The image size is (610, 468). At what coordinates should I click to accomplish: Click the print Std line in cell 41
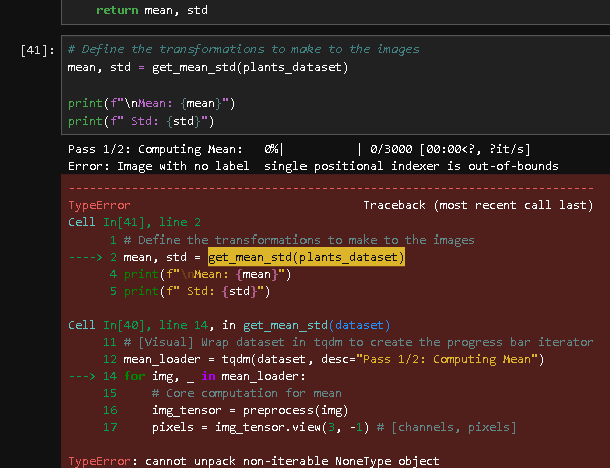[x=141, y=121]
